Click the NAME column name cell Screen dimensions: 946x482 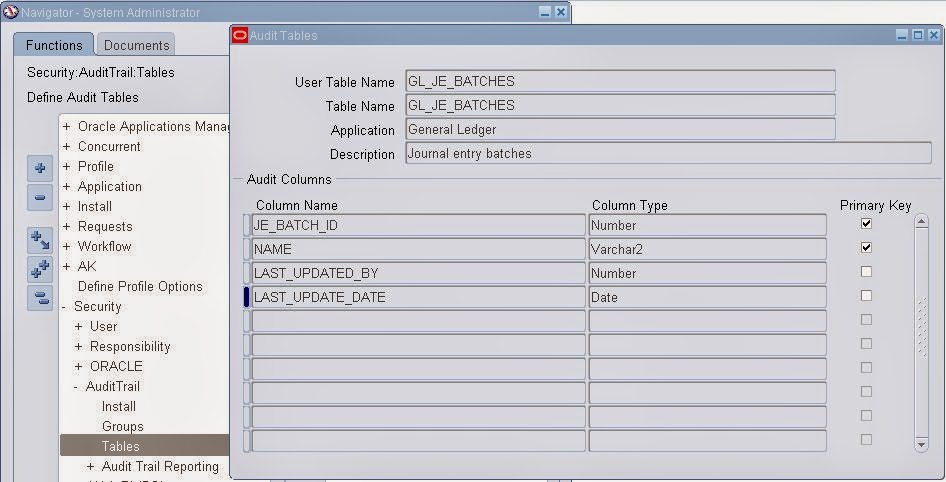[x=418, y=249]
